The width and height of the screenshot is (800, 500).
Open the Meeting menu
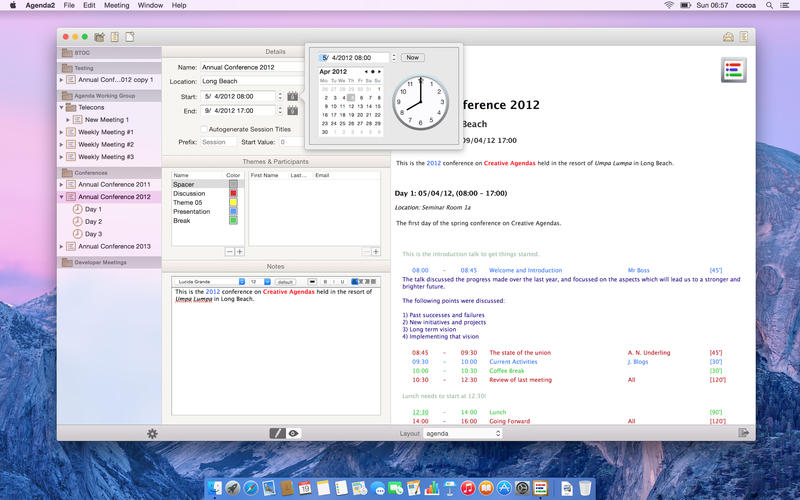pyautogui.click(x=117, y=5)
